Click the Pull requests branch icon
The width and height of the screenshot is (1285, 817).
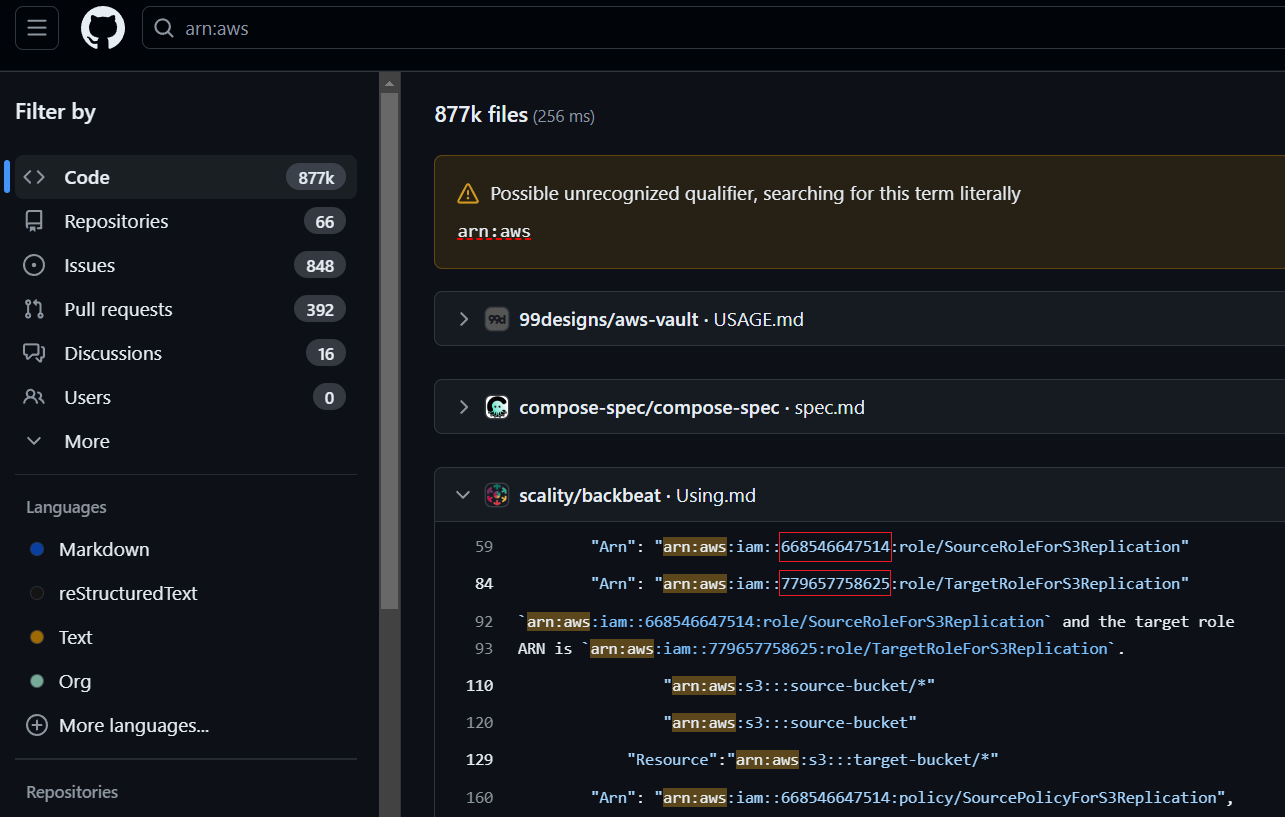[34, 309]
